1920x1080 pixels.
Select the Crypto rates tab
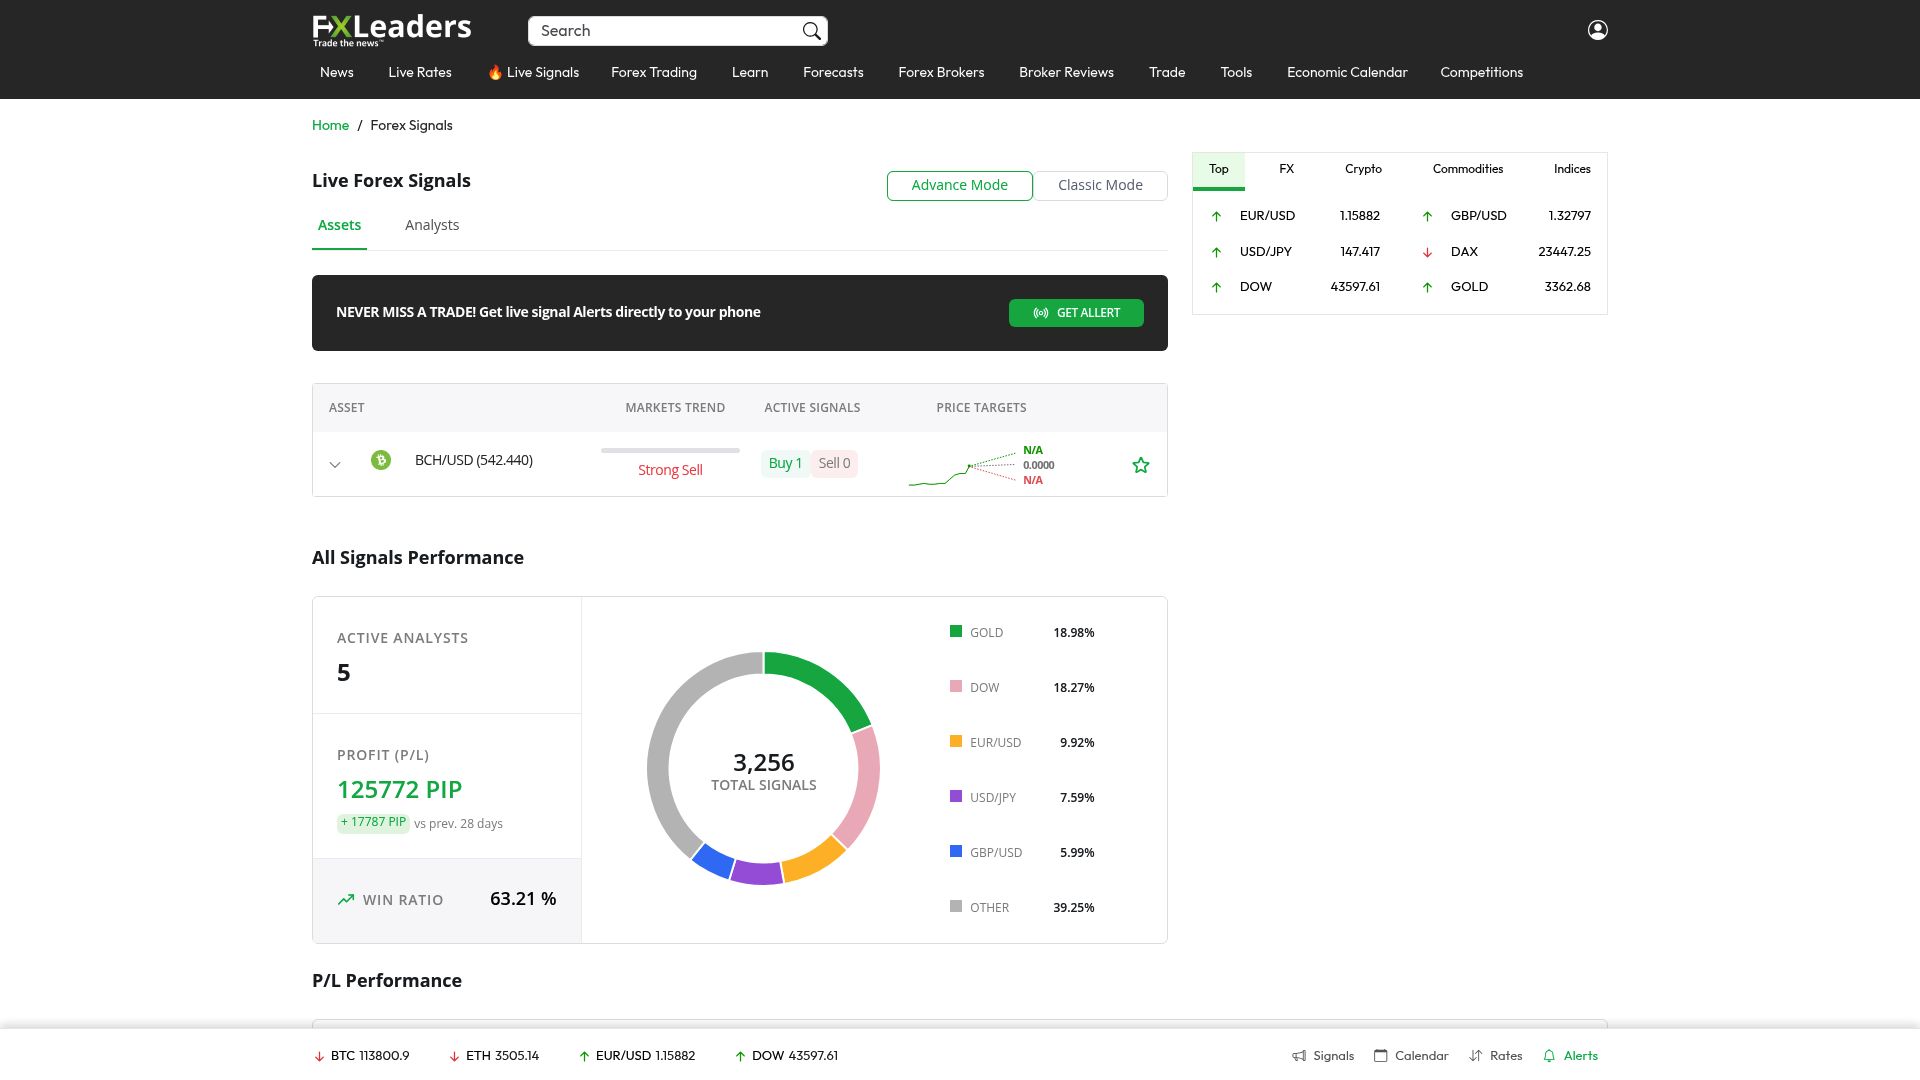1363,170
